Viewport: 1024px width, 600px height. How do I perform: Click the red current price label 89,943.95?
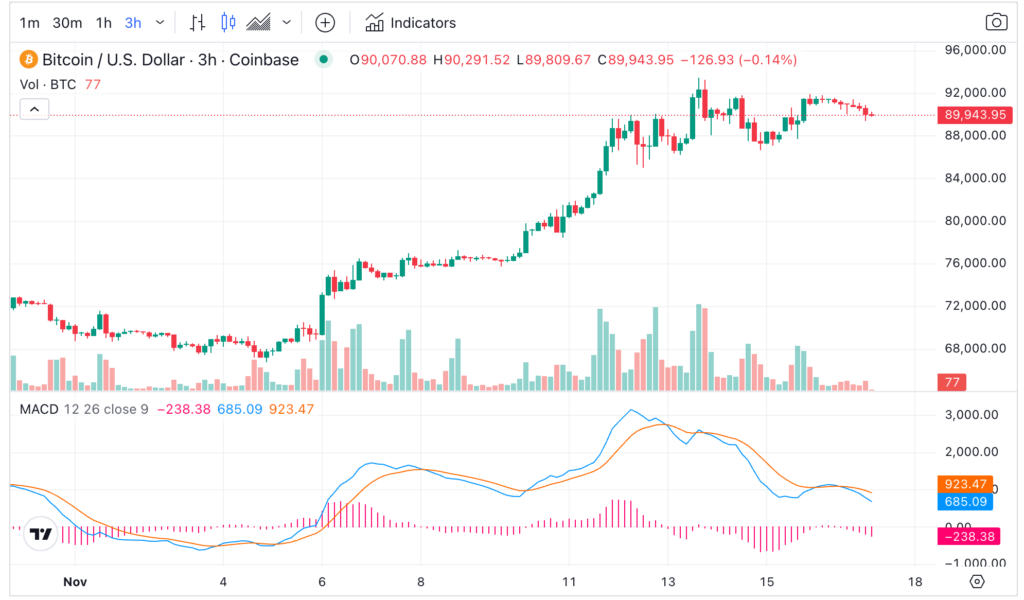[x=973, y=115]
